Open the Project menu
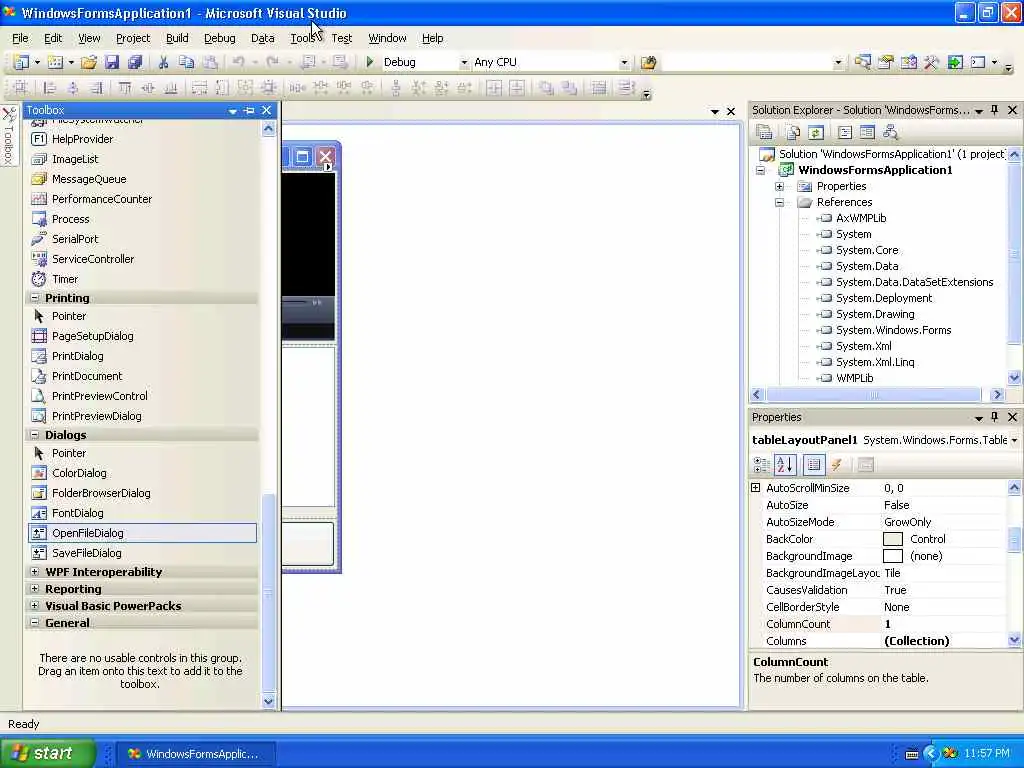The image size is (1024, 768). pos(133,39)
